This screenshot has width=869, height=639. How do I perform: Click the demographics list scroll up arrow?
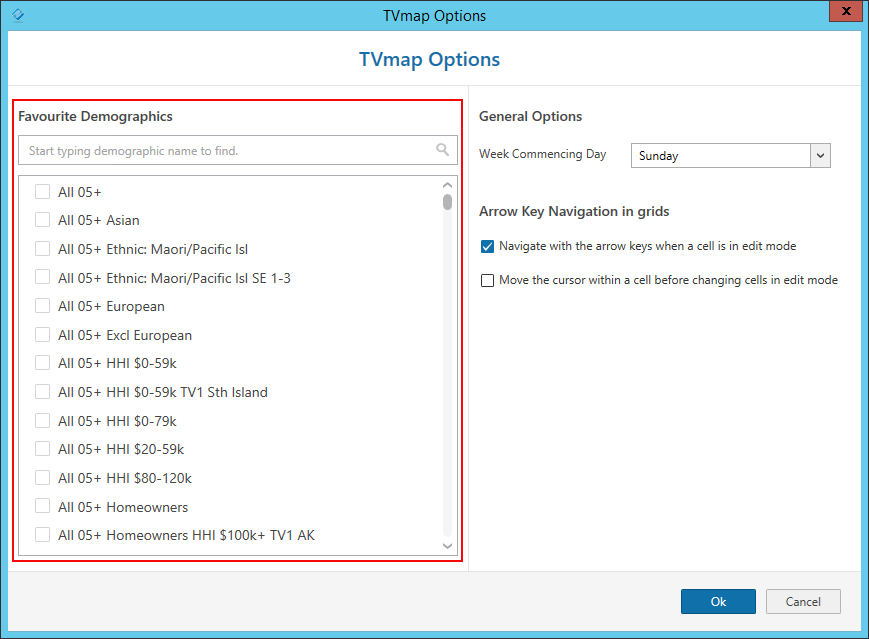click(x=447, y=185)
